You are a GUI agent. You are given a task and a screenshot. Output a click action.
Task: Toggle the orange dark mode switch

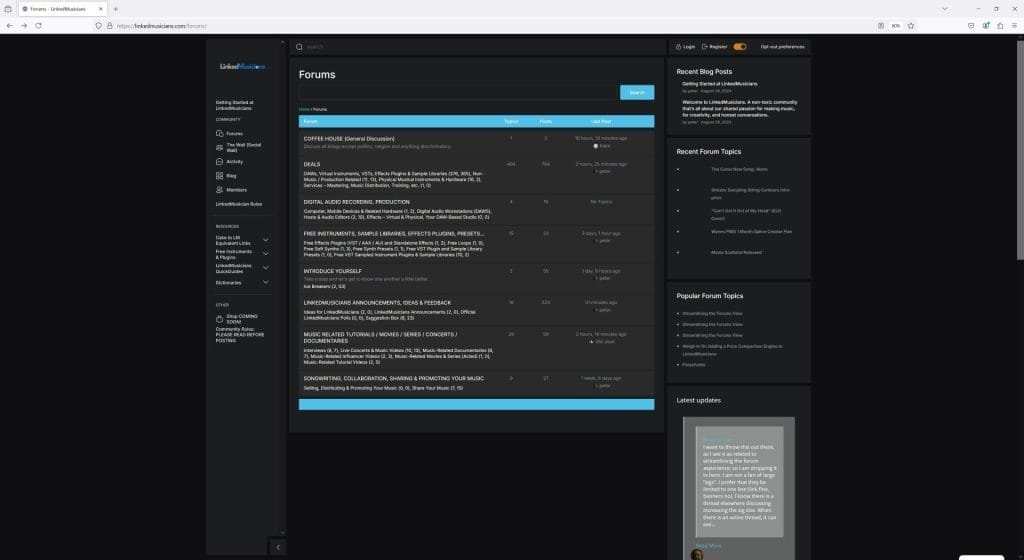[x=740, y=46]
